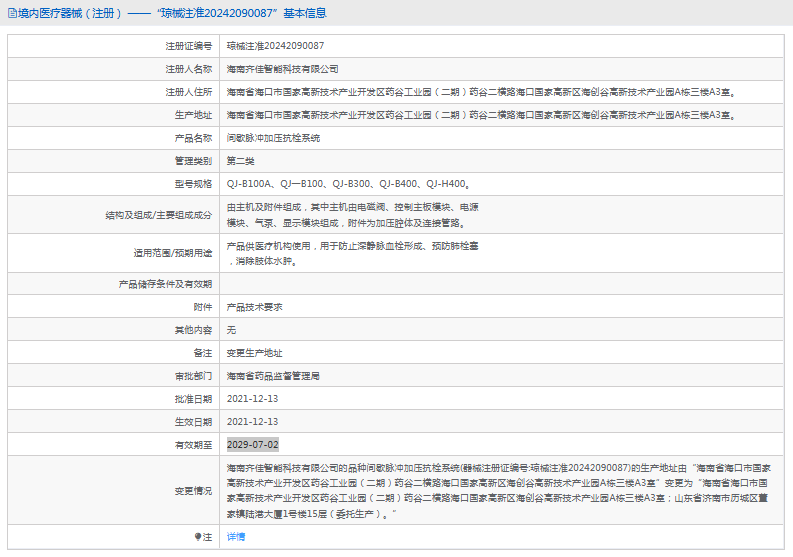Click the 结构及组成/主要组成成分 label
This screenshot has height=557, width=793.
click(x=158, y=215)
